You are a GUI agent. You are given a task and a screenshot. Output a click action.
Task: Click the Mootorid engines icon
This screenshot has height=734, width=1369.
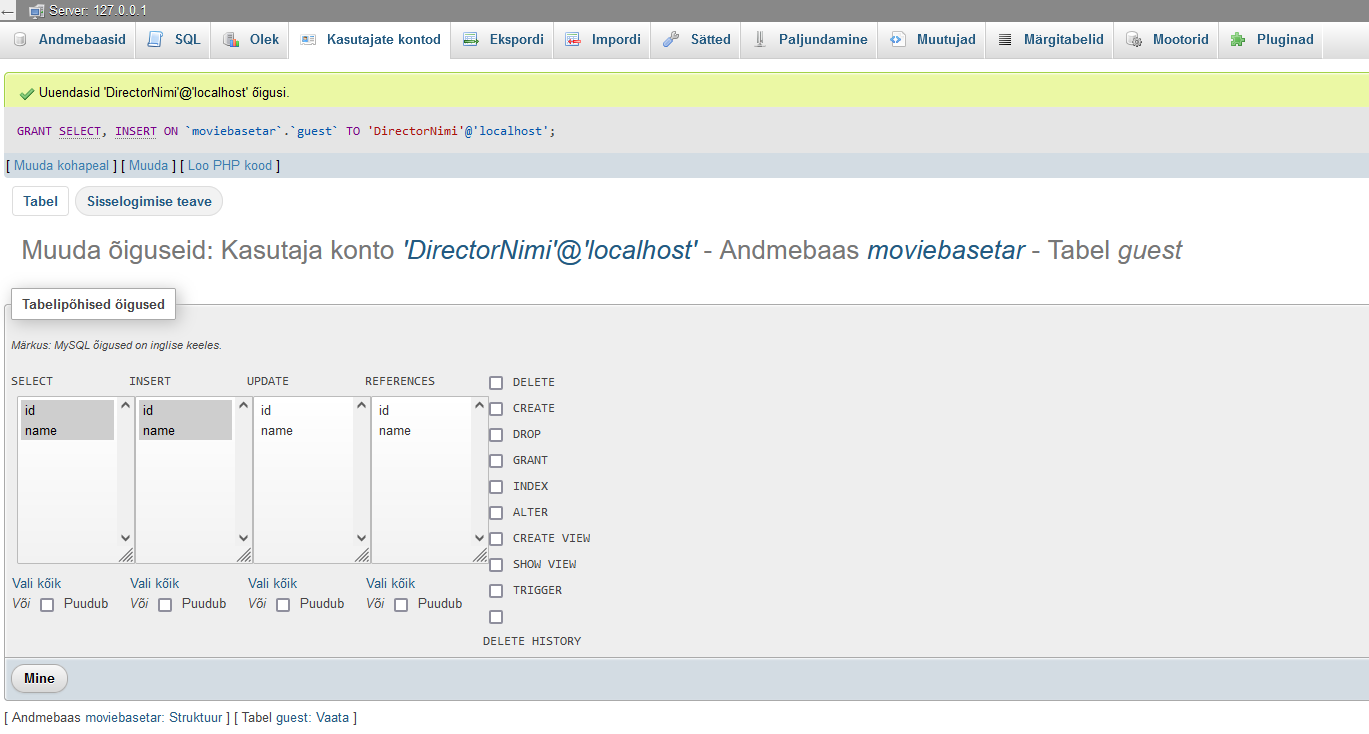coord(1133,40)
